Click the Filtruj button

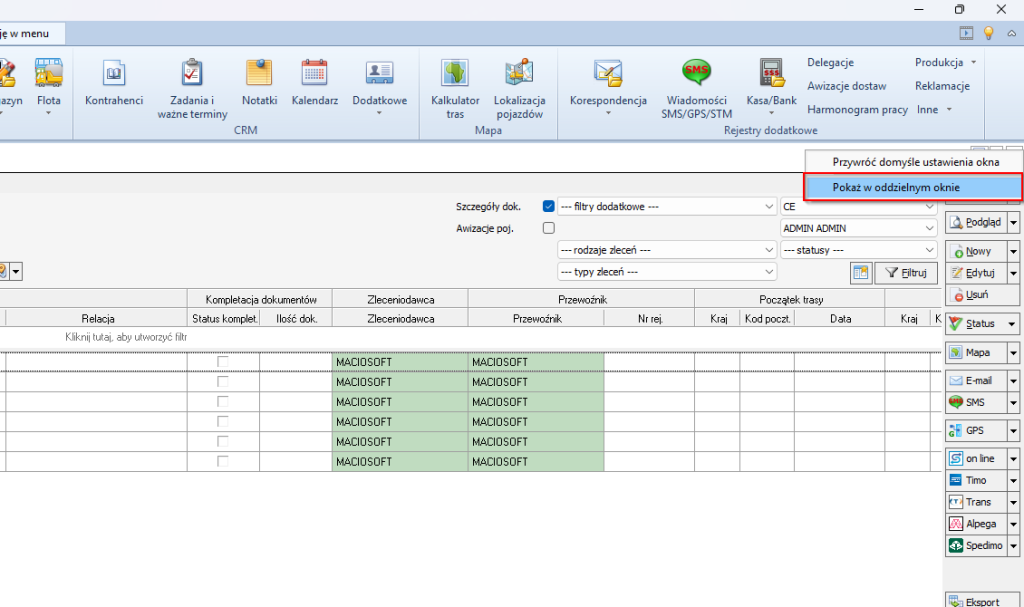[x=905, y=272]
